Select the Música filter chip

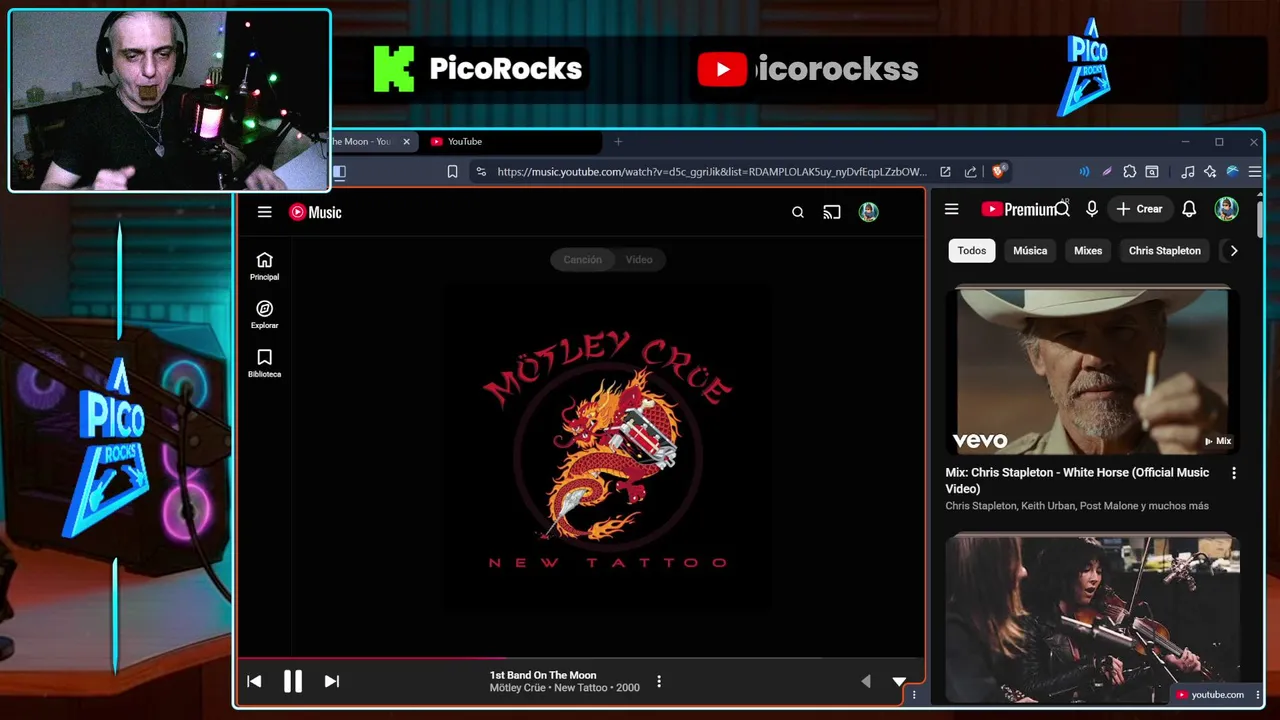pos(1030,251)
